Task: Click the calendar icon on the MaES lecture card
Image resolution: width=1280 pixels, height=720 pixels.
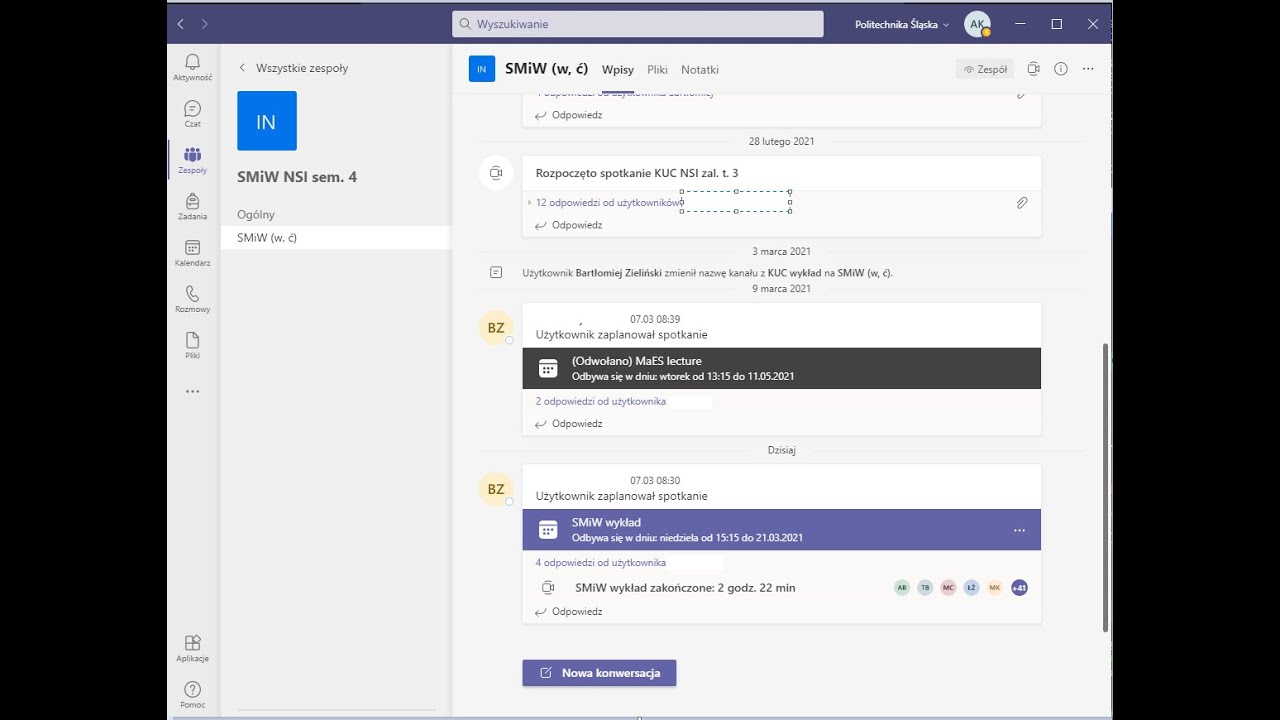Action: click(548, 368)
